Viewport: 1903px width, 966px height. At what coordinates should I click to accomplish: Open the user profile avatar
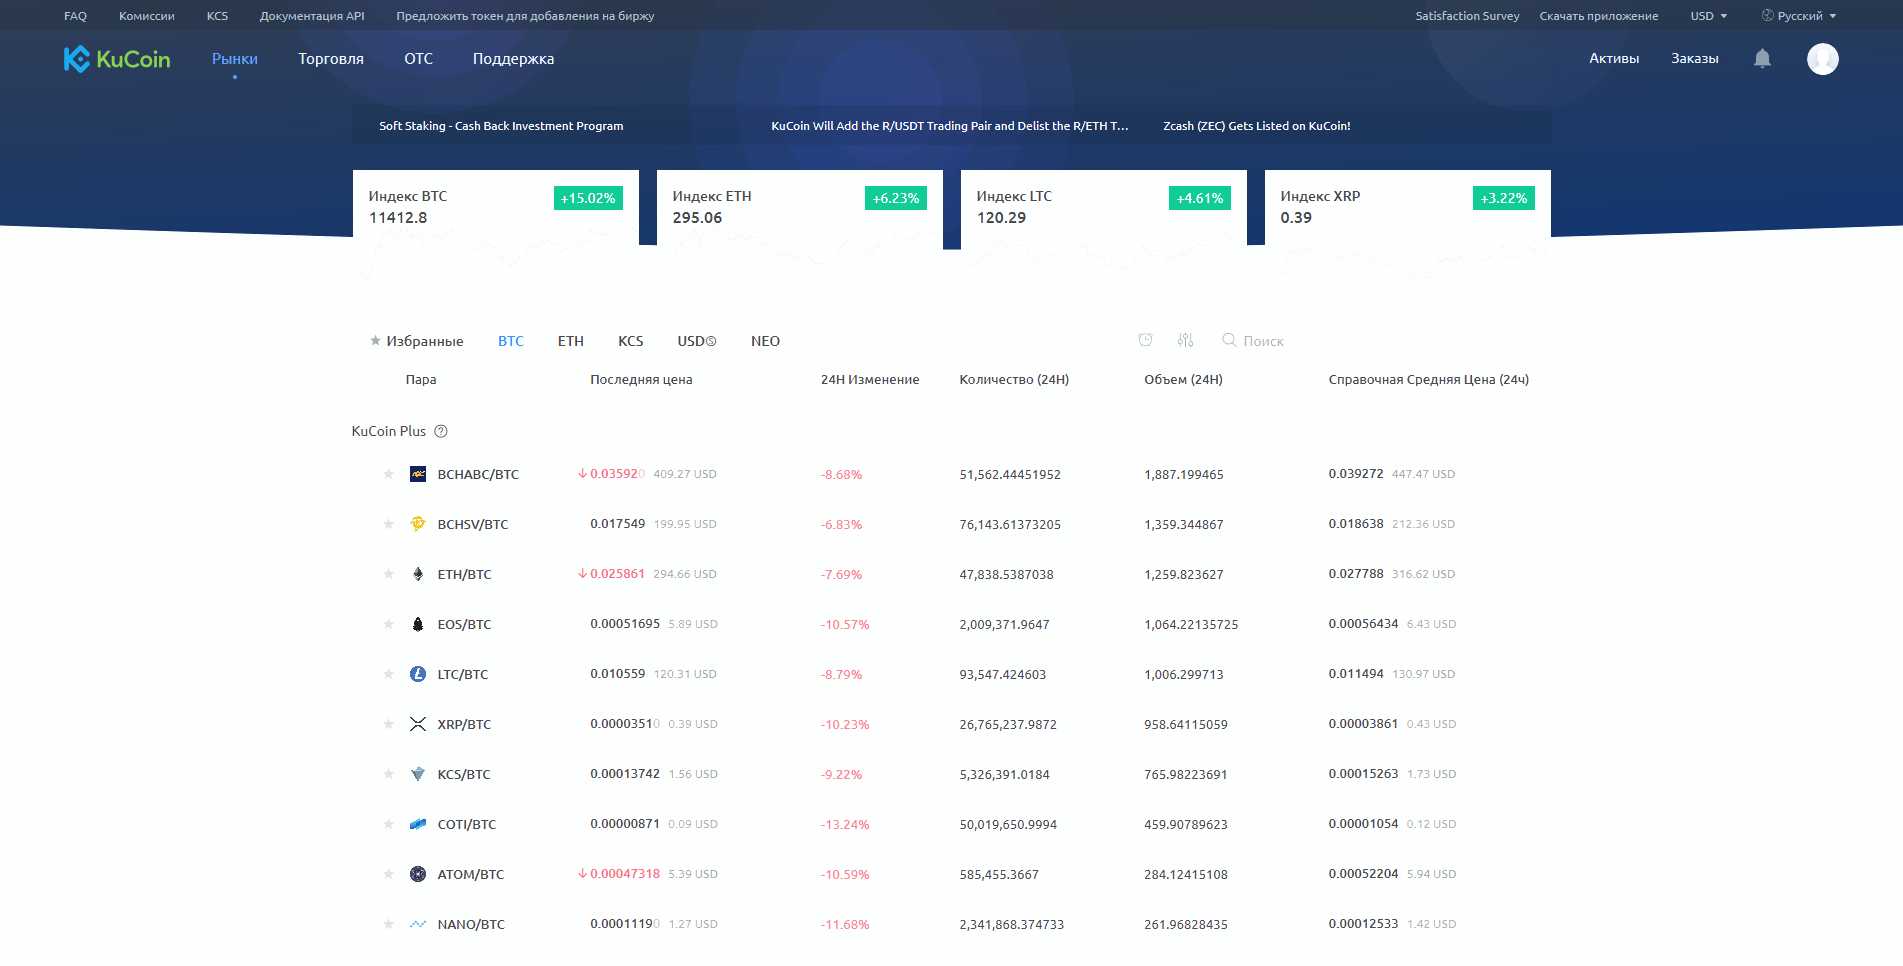pos(1822,59)
